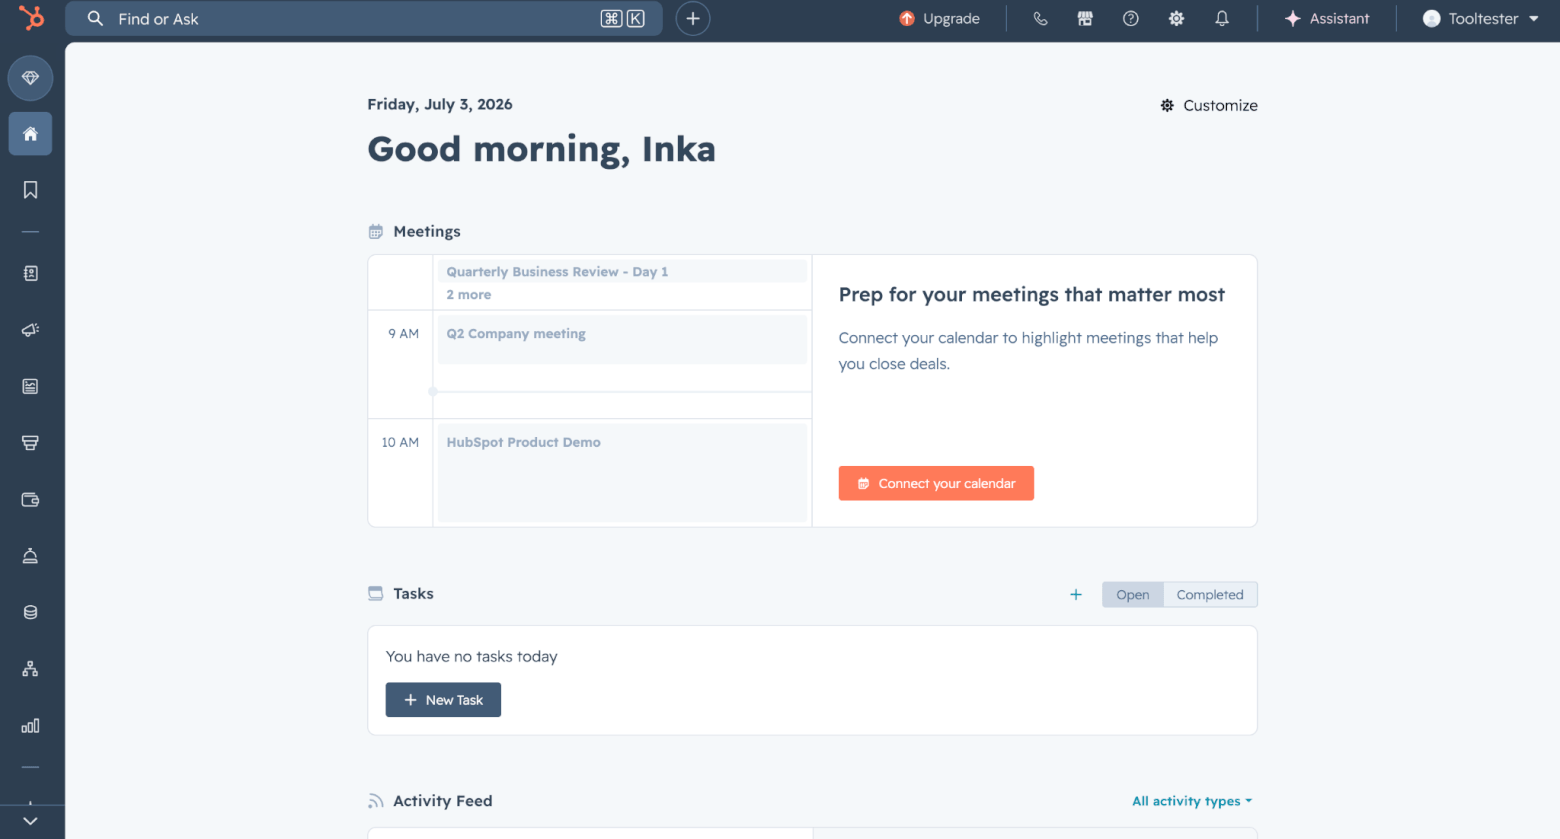Screen dimensions: 1560x839
Task: Open the Notifications bell icon
Action: point(1222,19)
